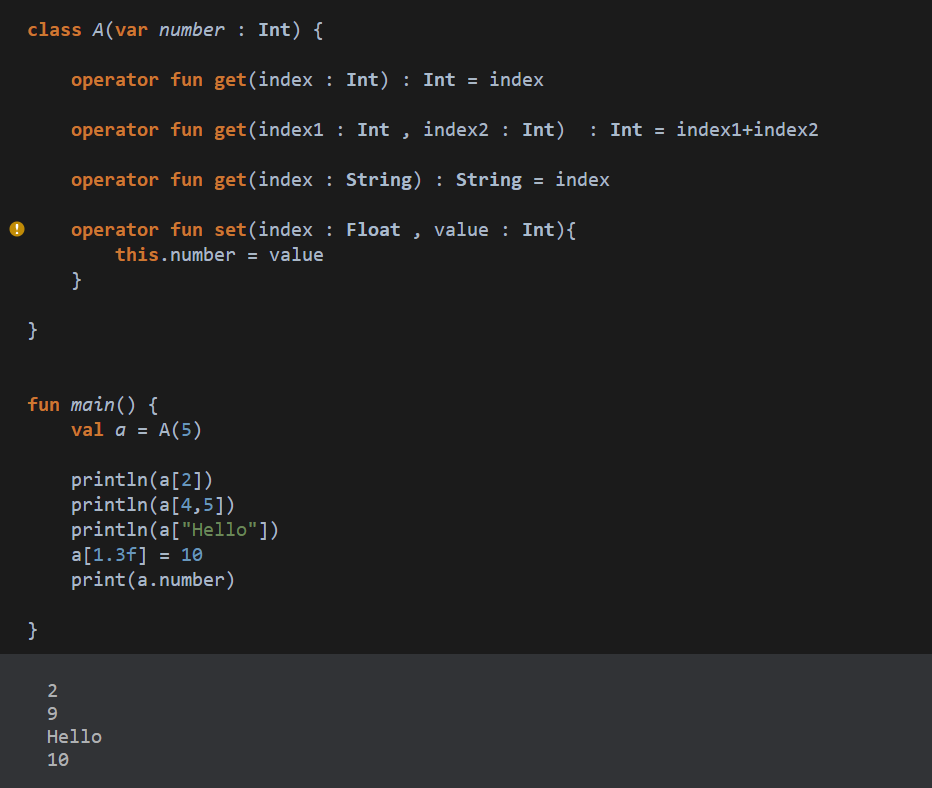This screenshot has height=788, width=932.
Task: Click the String return type of get
Action: (x=489, y=179)
